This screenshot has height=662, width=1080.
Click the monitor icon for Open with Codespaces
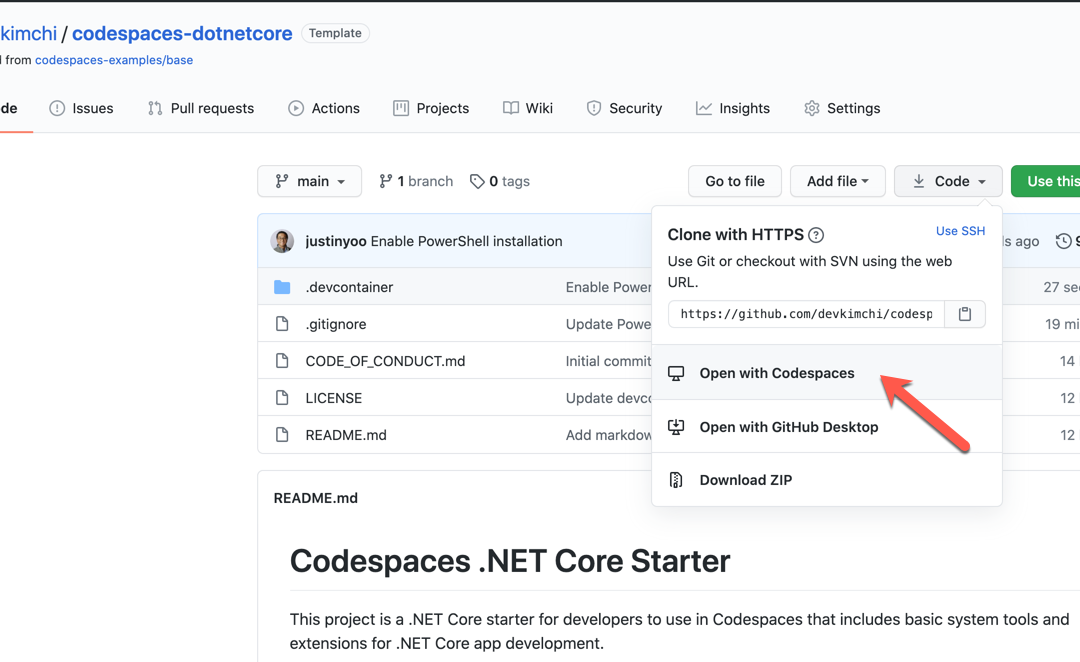pos(676,373)
